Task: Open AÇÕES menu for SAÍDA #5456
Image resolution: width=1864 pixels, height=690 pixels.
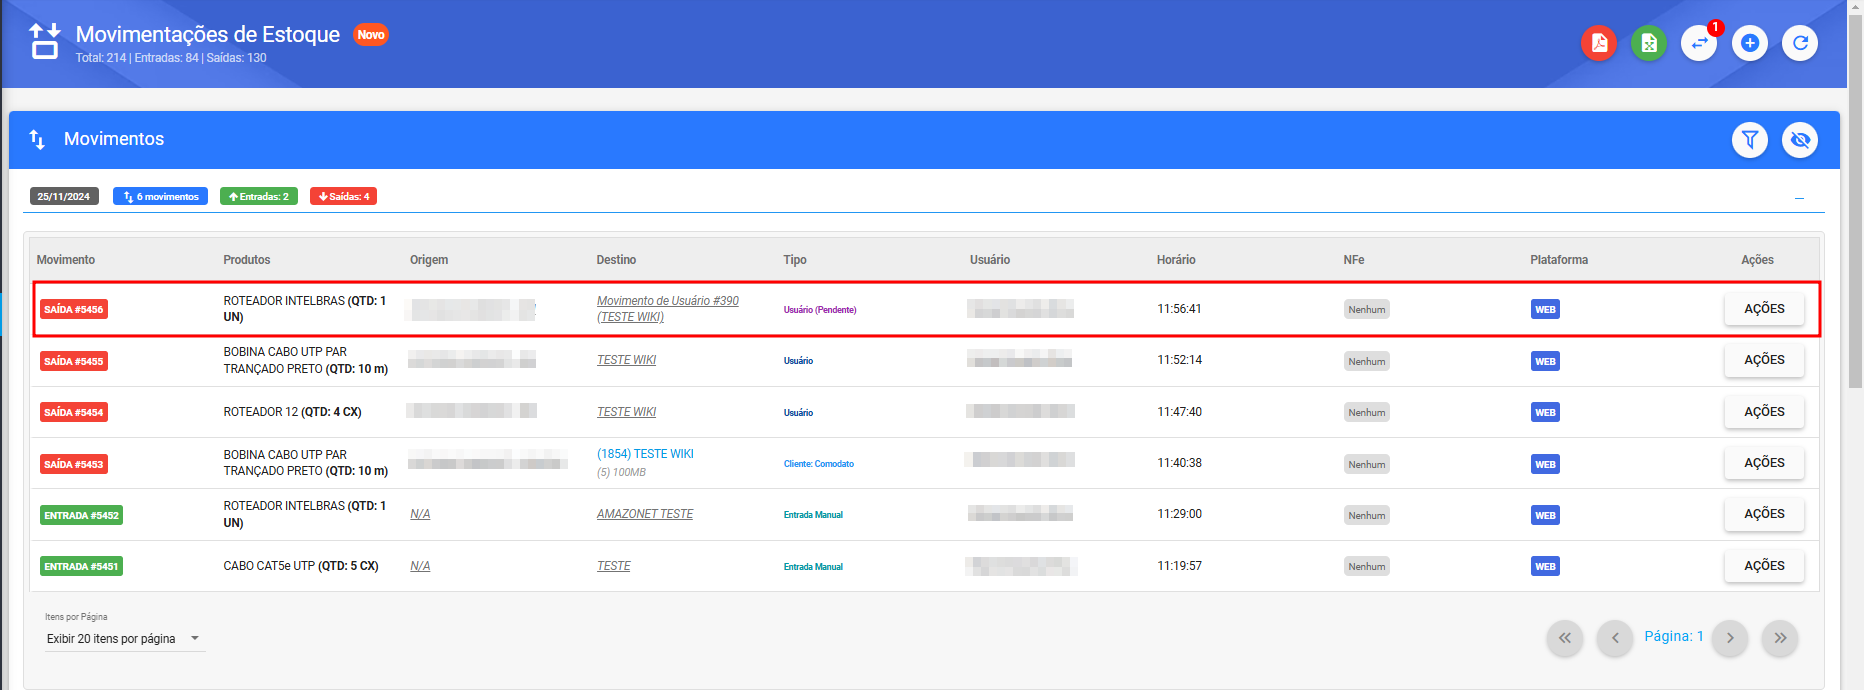Action: (1764, 309)
